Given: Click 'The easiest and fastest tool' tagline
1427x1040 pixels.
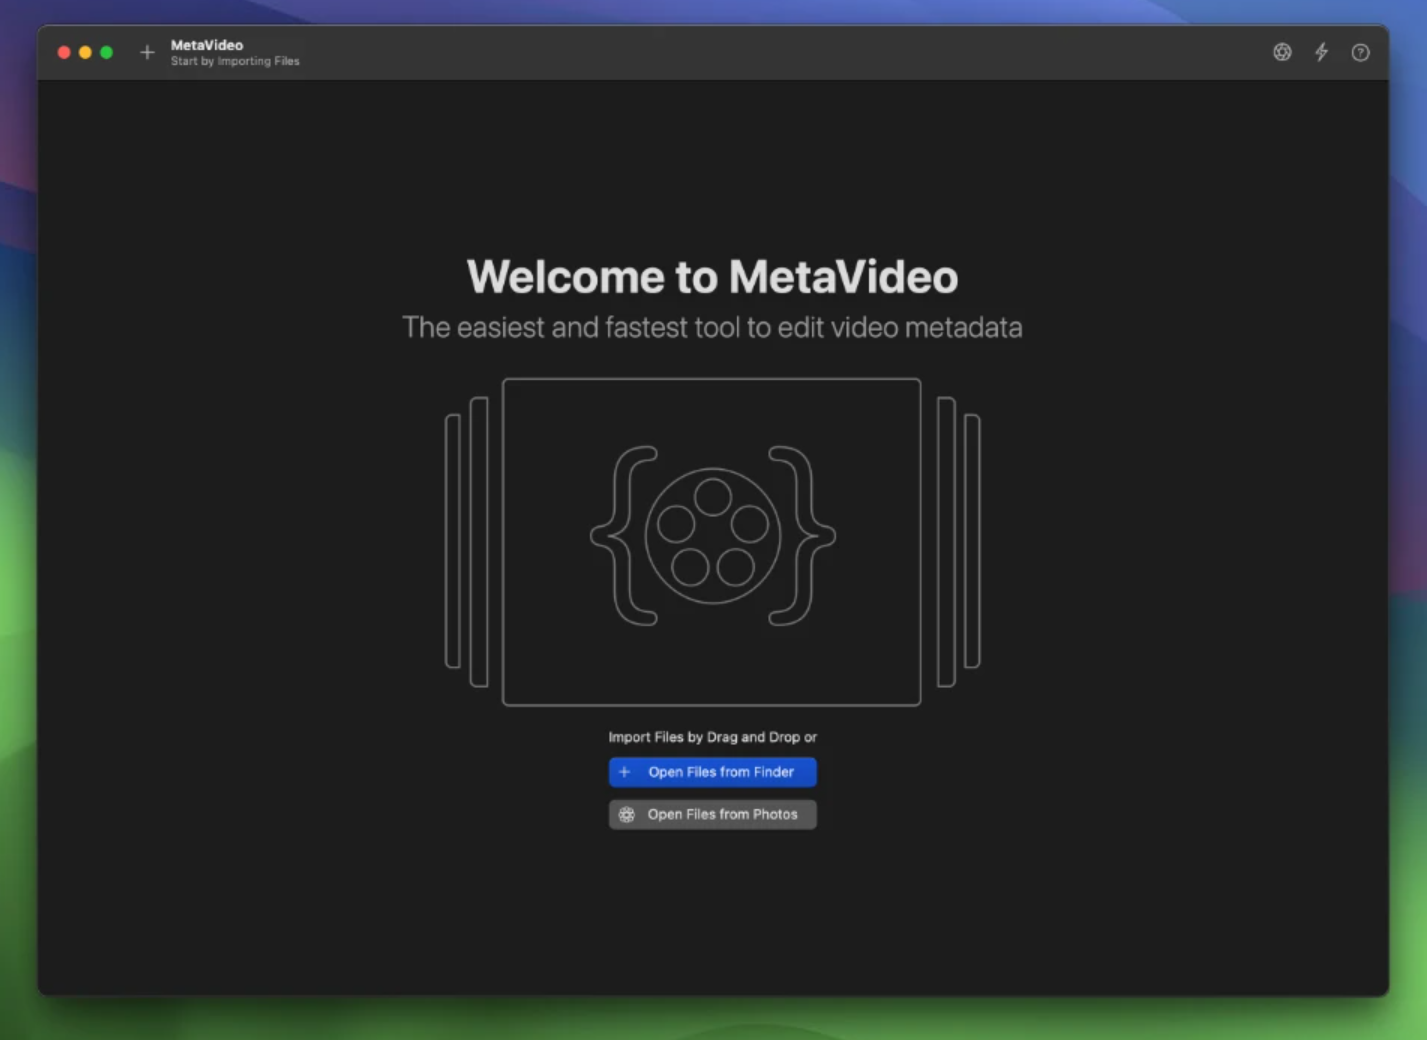Looking at the screenshot, I should 712,327.
